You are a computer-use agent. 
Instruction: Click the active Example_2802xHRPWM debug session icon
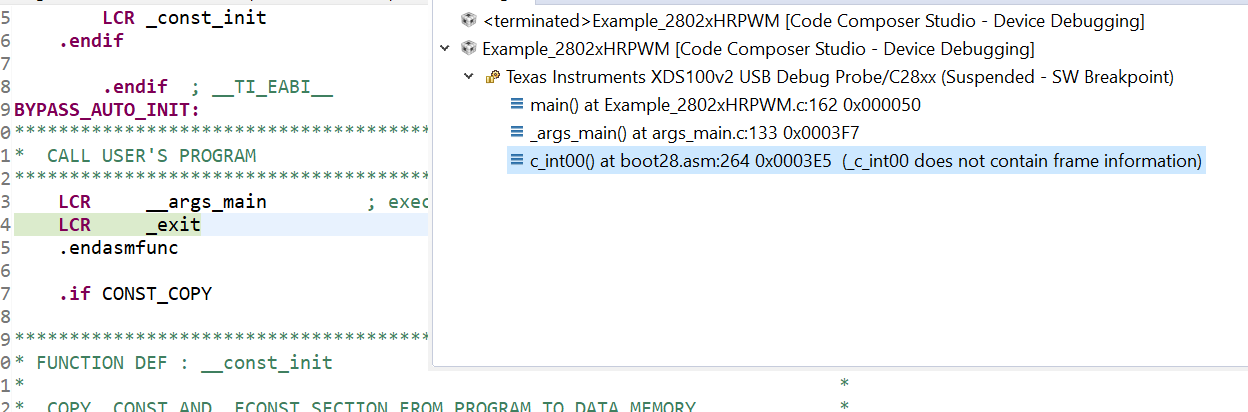point(468,49)
